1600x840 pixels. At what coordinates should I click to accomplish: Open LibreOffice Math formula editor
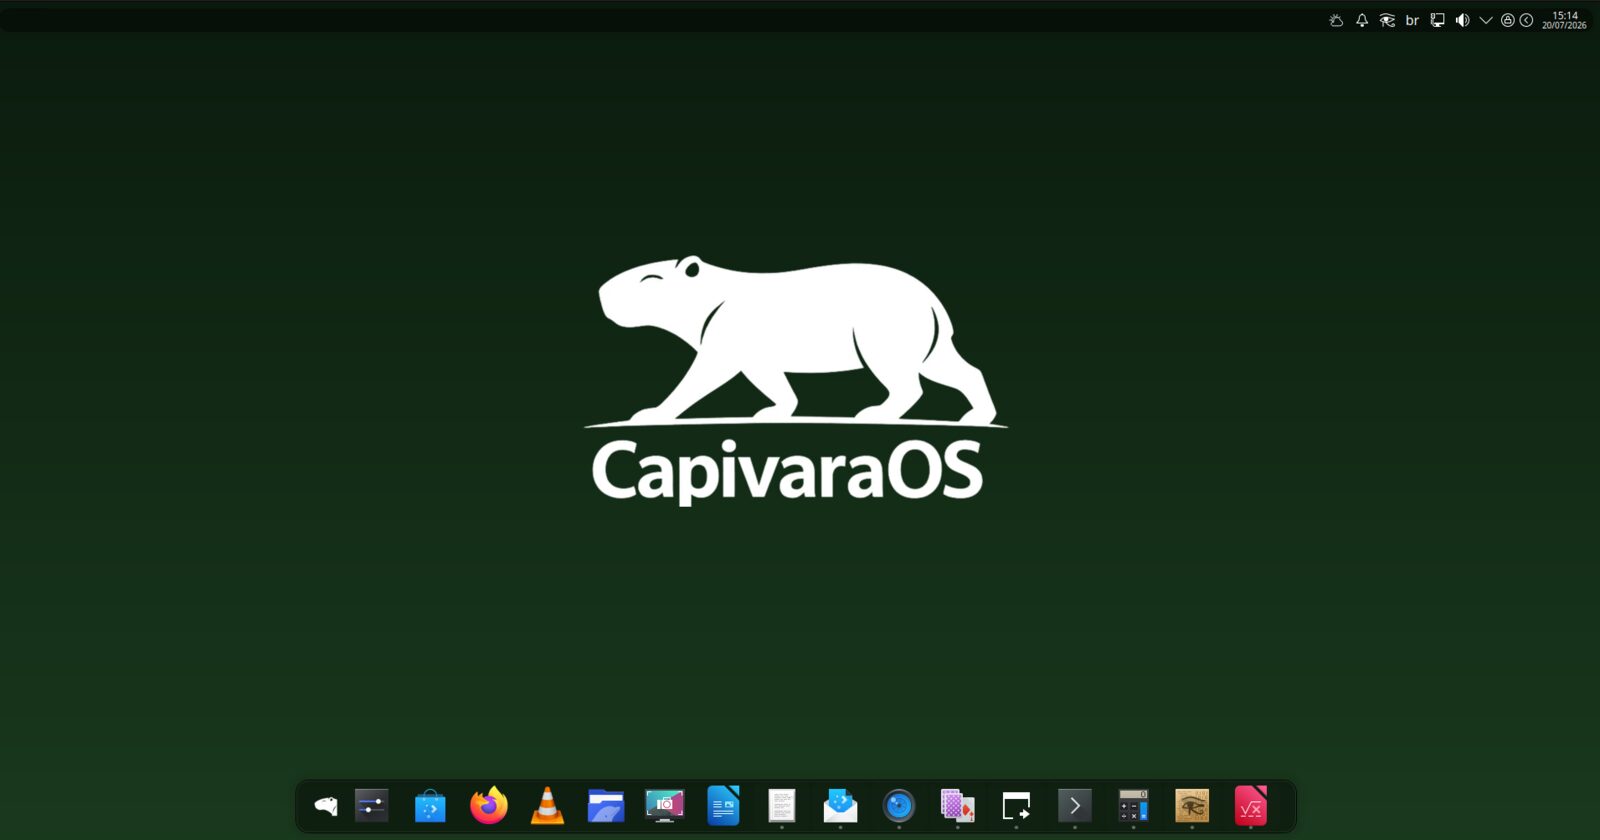click(x=1251, y=806)
